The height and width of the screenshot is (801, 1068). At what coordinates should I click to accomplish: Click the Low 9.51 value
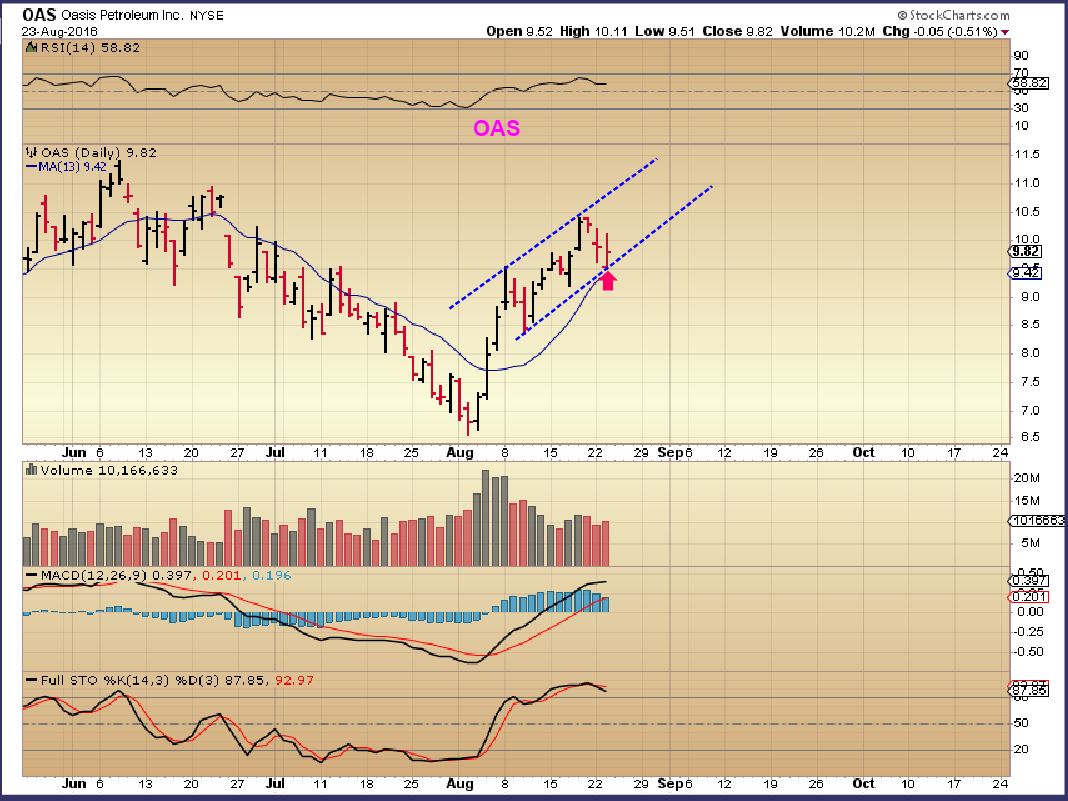click(x=664, y=31)
